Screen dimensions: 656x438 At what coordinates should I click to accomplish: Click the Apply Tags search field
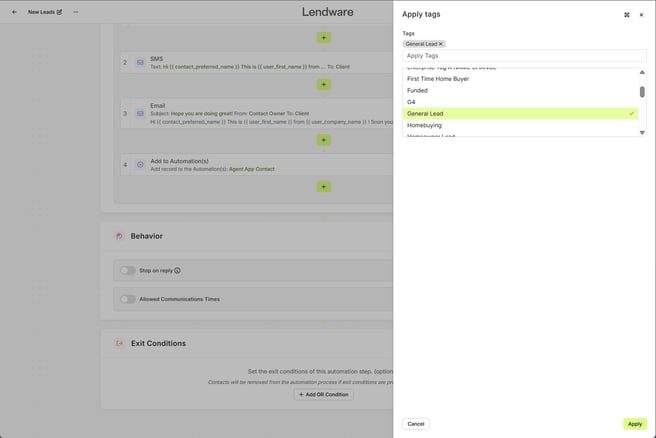pos(524,56)
